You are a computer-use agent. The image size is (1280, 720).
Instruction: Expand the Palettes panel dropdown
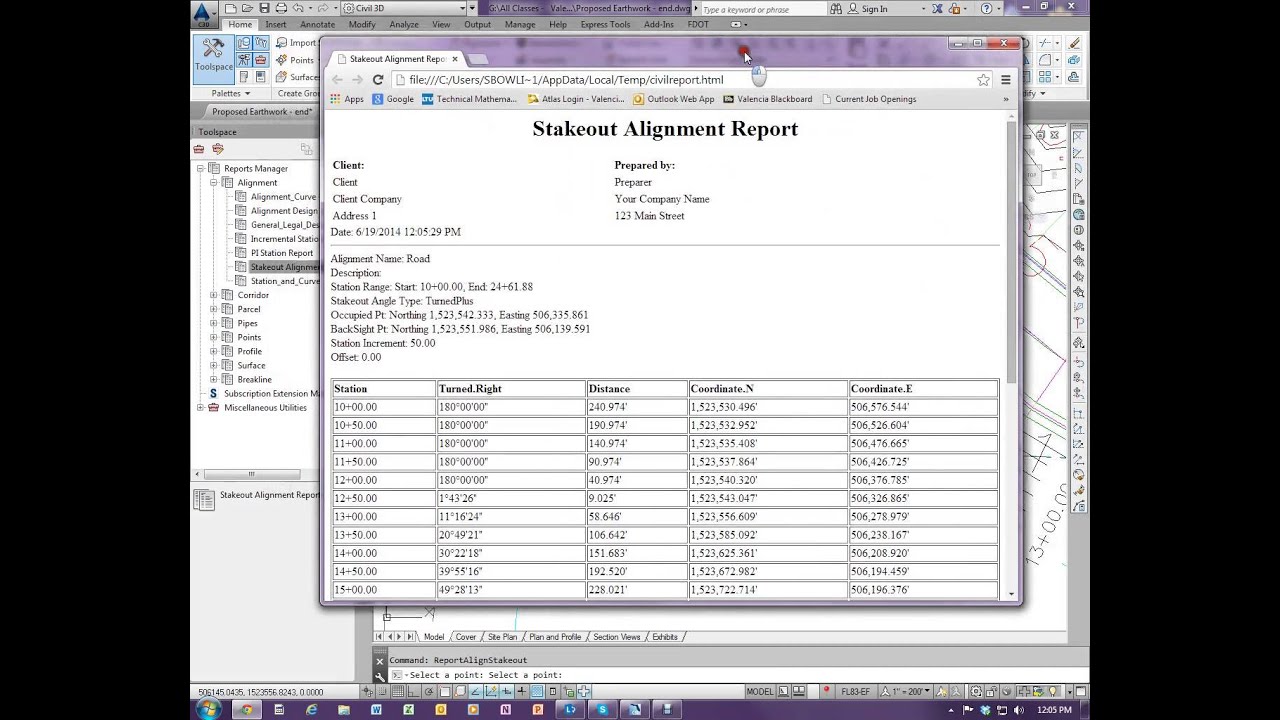point(231,93)
